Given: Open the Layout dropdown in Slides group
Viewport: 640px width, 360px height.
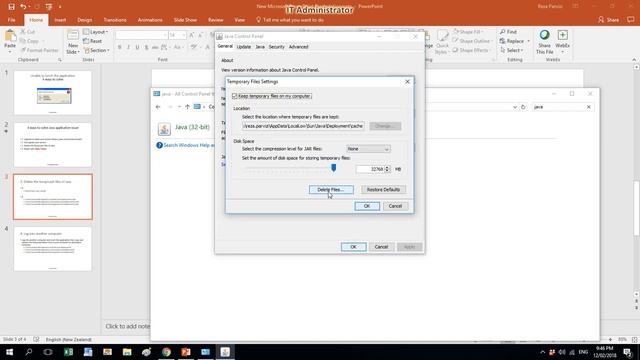Looking at the screenshot, I should pyautogui.click(x=96, y=32).
